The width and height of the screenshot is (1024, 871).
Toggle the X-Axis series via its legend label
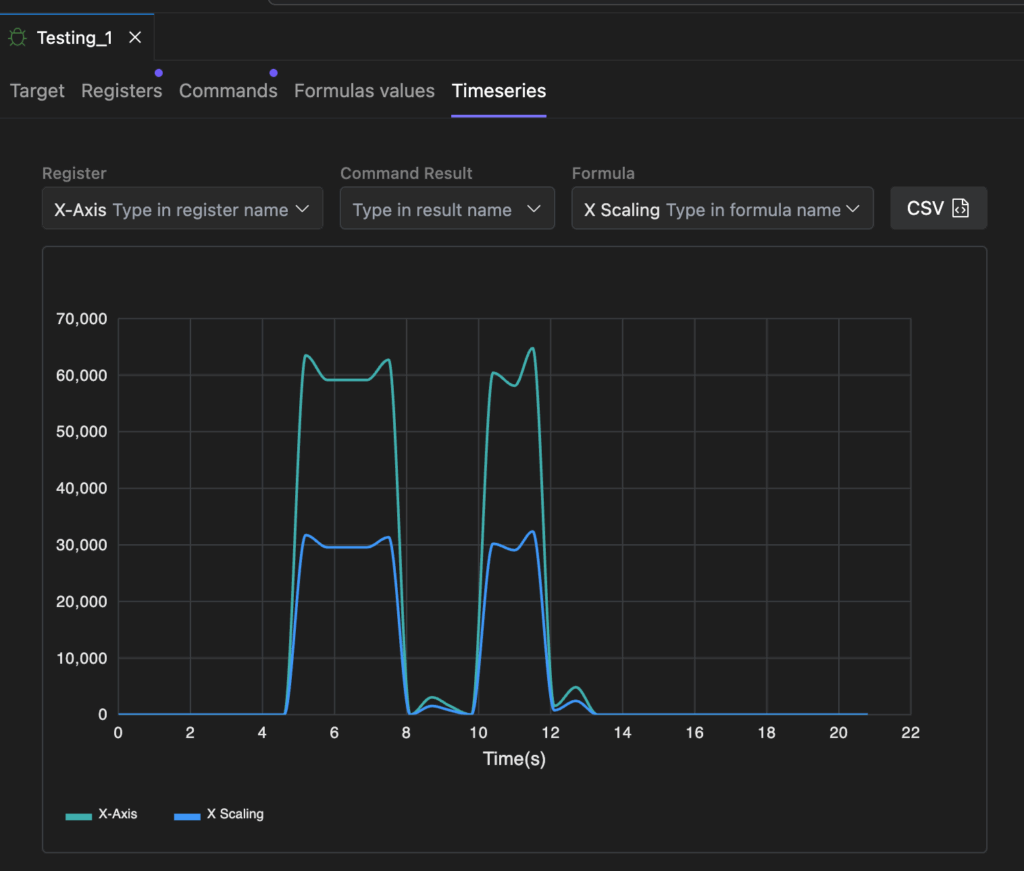[x=118, y=814]
